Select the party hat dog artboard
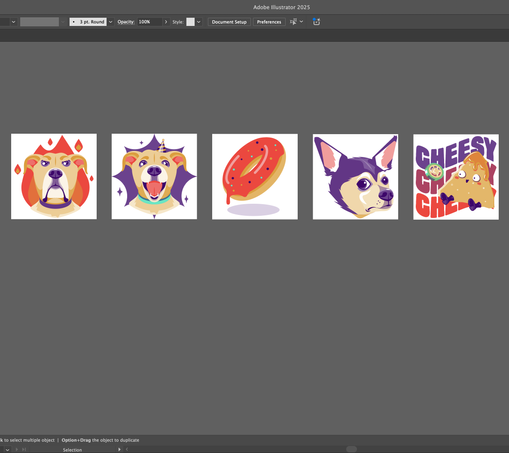Screen dimensions: 509x453 tap(154, 176)
